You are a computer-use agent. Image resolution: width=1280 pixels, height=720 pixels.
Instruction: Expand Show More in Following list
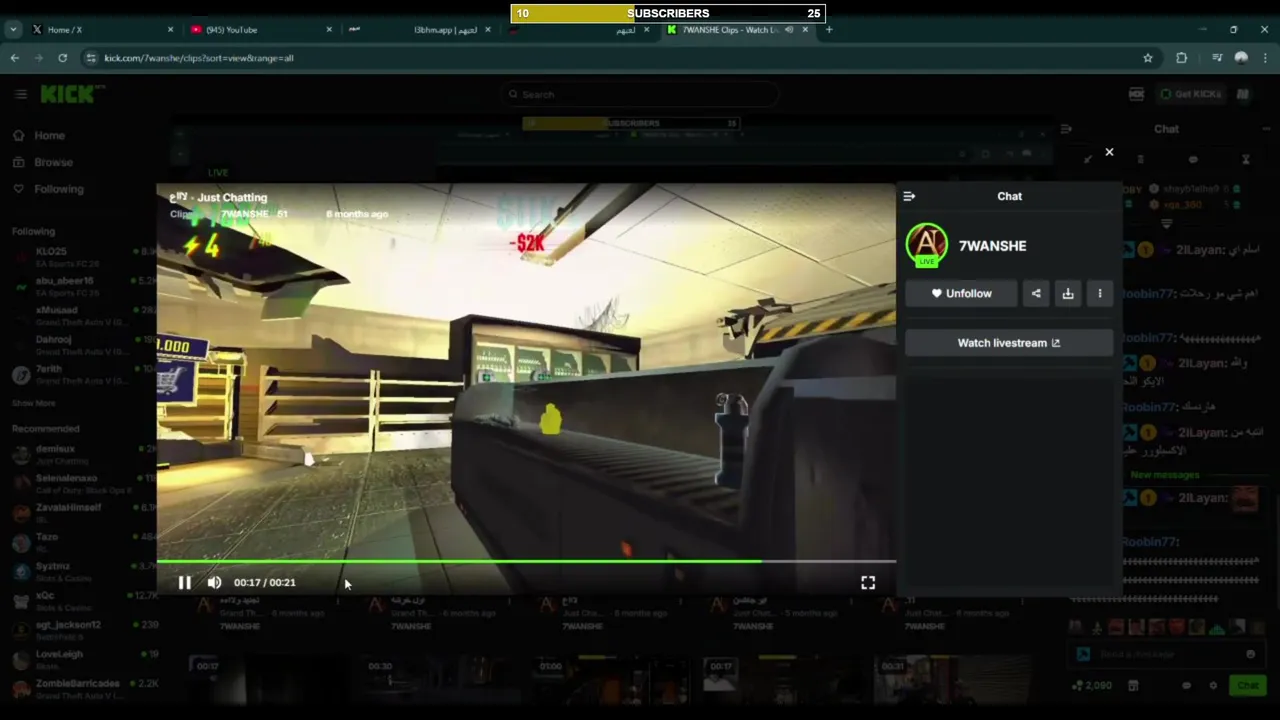click(34, 403)
